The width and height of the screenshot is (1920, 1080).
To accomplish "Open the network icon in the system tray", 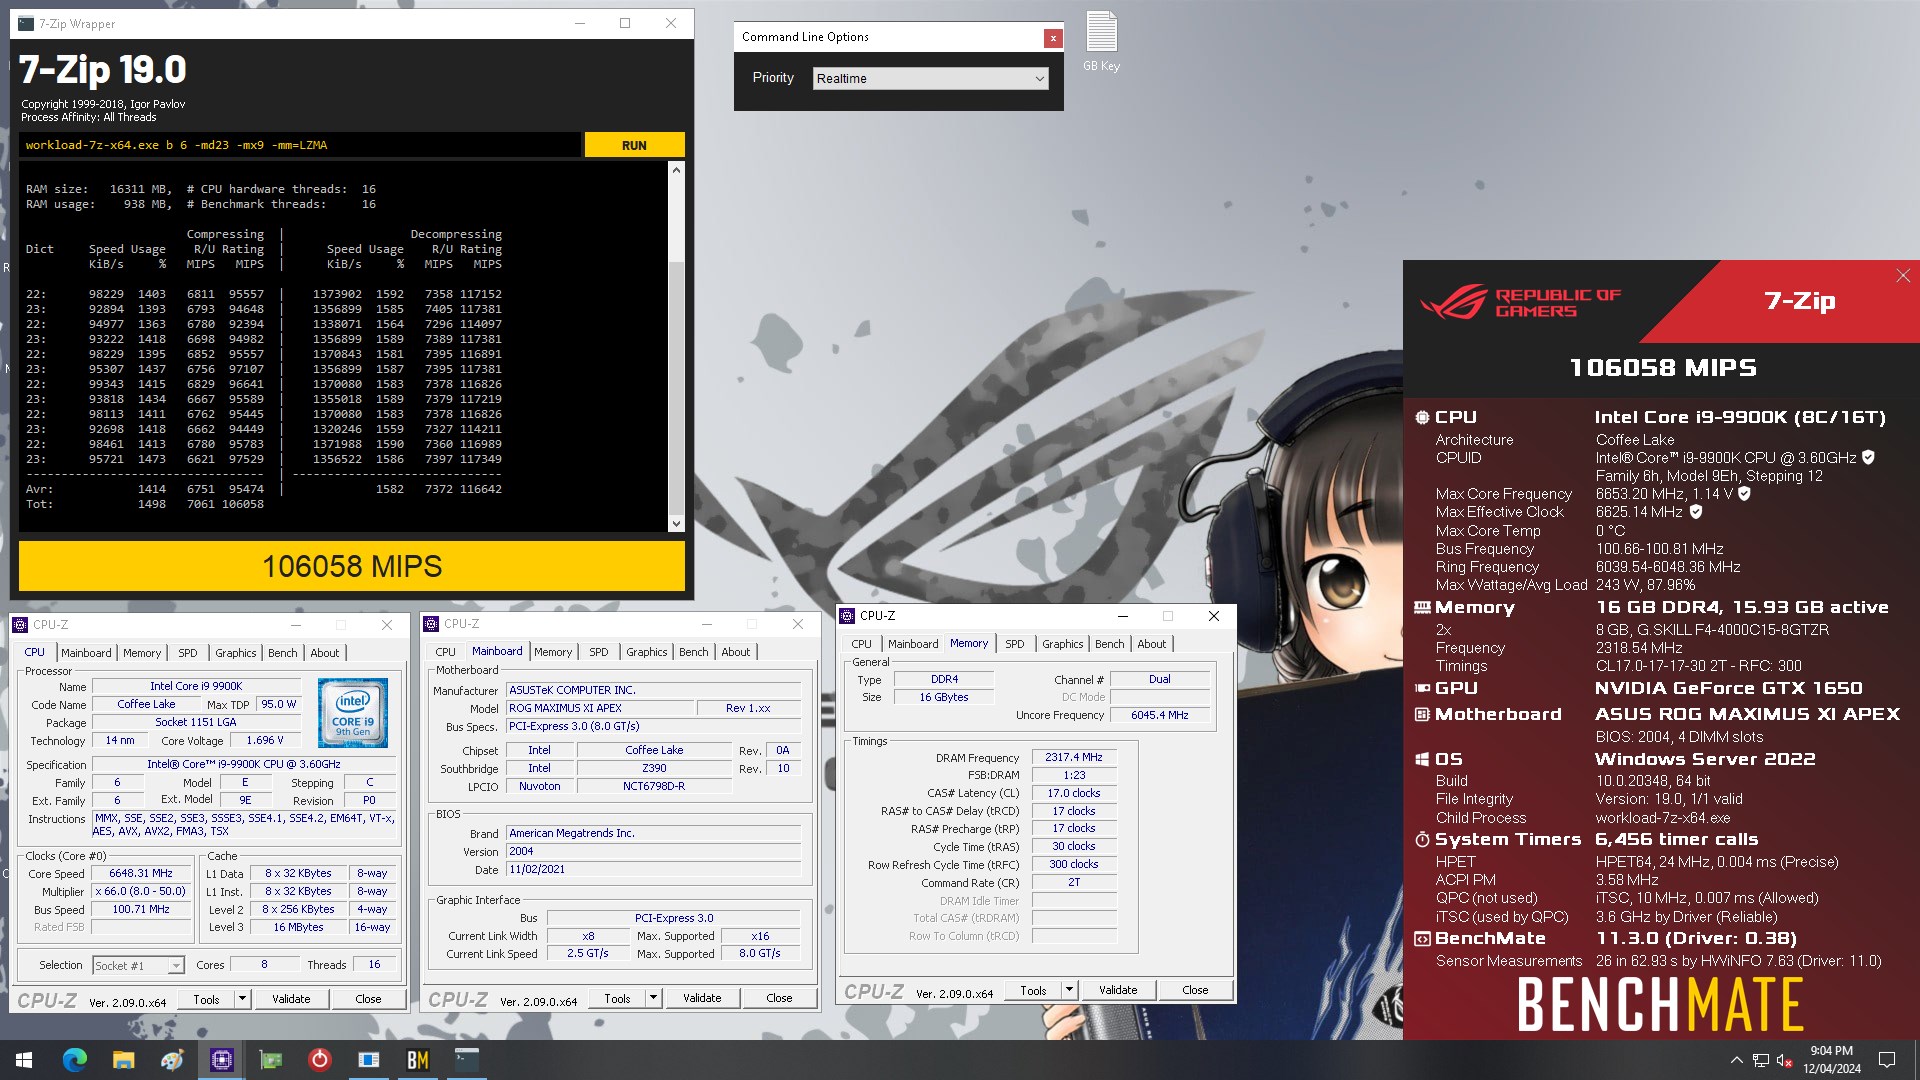I will (1760, 1060).
